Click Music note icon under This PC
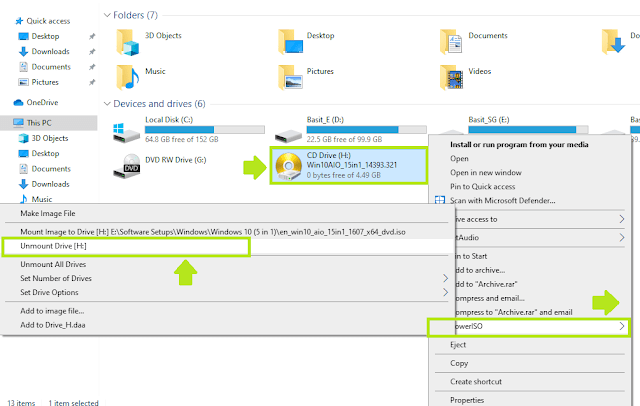The image size is (640, 406). click(x=24, y=199)
